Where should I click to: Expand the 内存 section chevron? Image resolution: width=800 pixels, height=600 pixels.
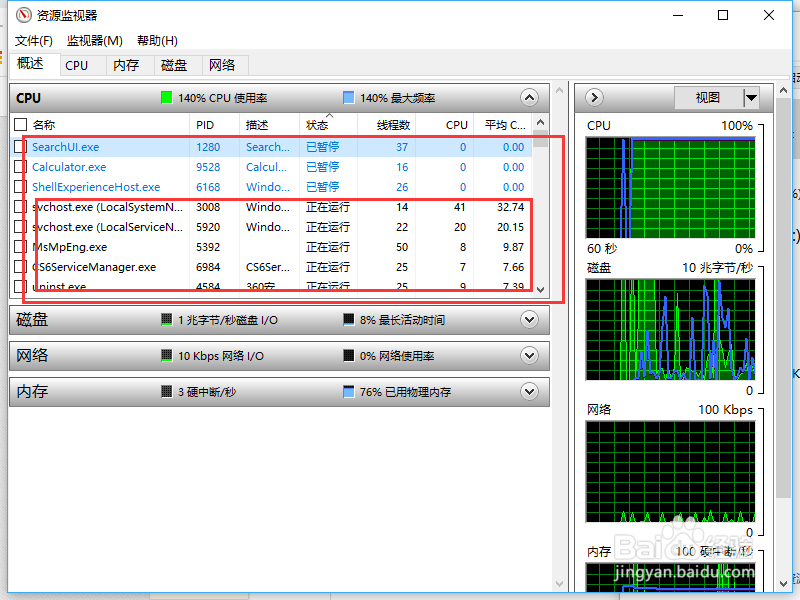tap(529, 392)
